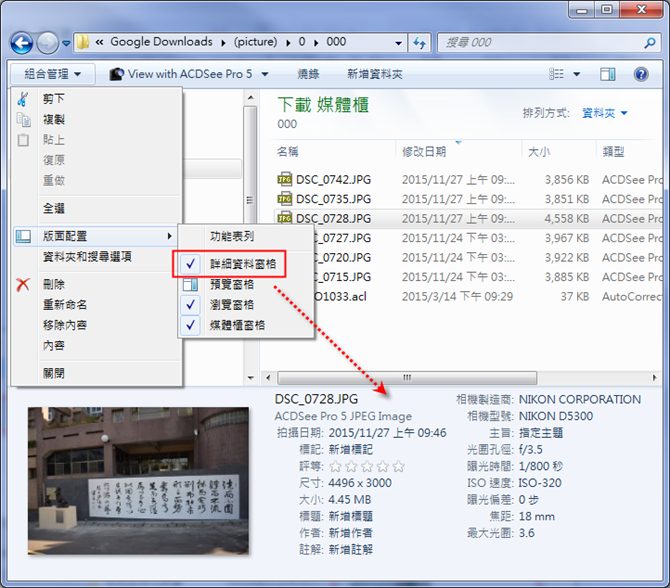Click the preview thumbnail of DSC_0728.JPG
The height and width of the screenshot is (588, 670).
pos(138,481)
